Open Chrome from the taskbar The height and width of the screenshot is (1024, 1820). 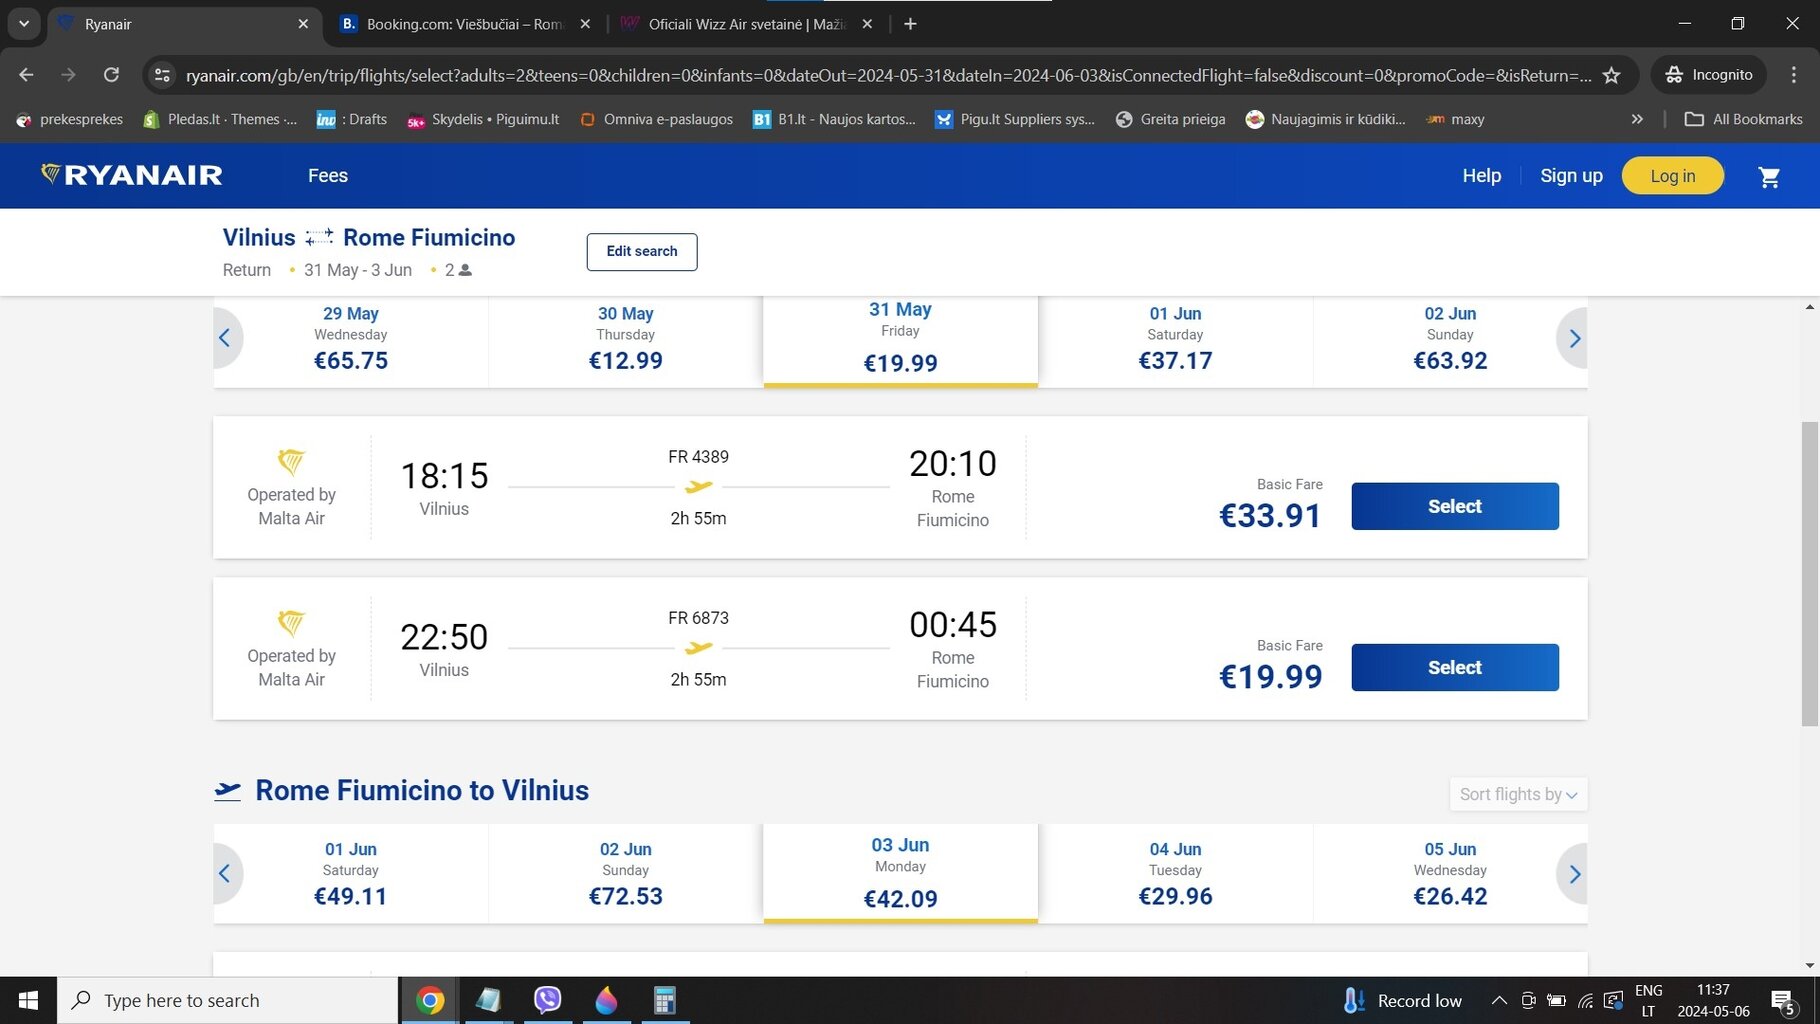tap(430, 1000)
